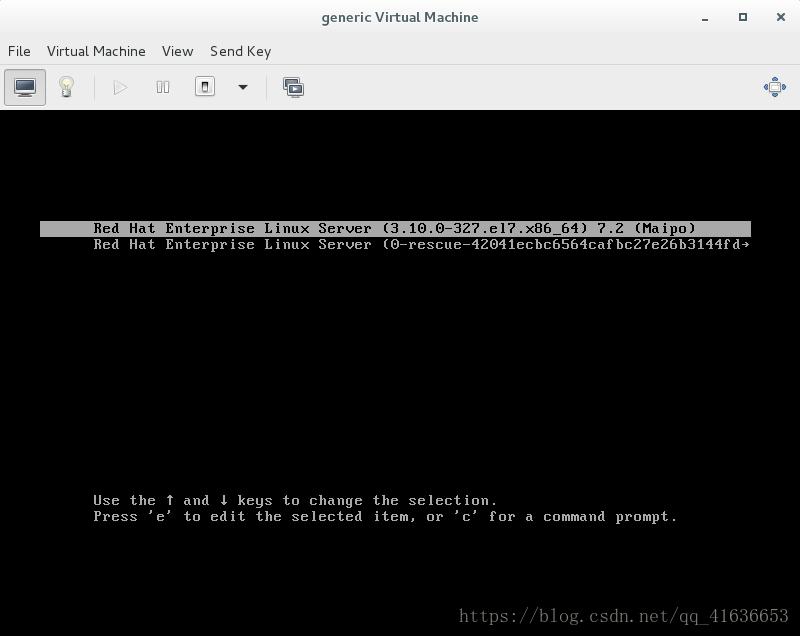Image resolution: width=800 pixels, height=636 pixels.
Task: Select the 0-rescue boot entry
Action: [420, 244]
